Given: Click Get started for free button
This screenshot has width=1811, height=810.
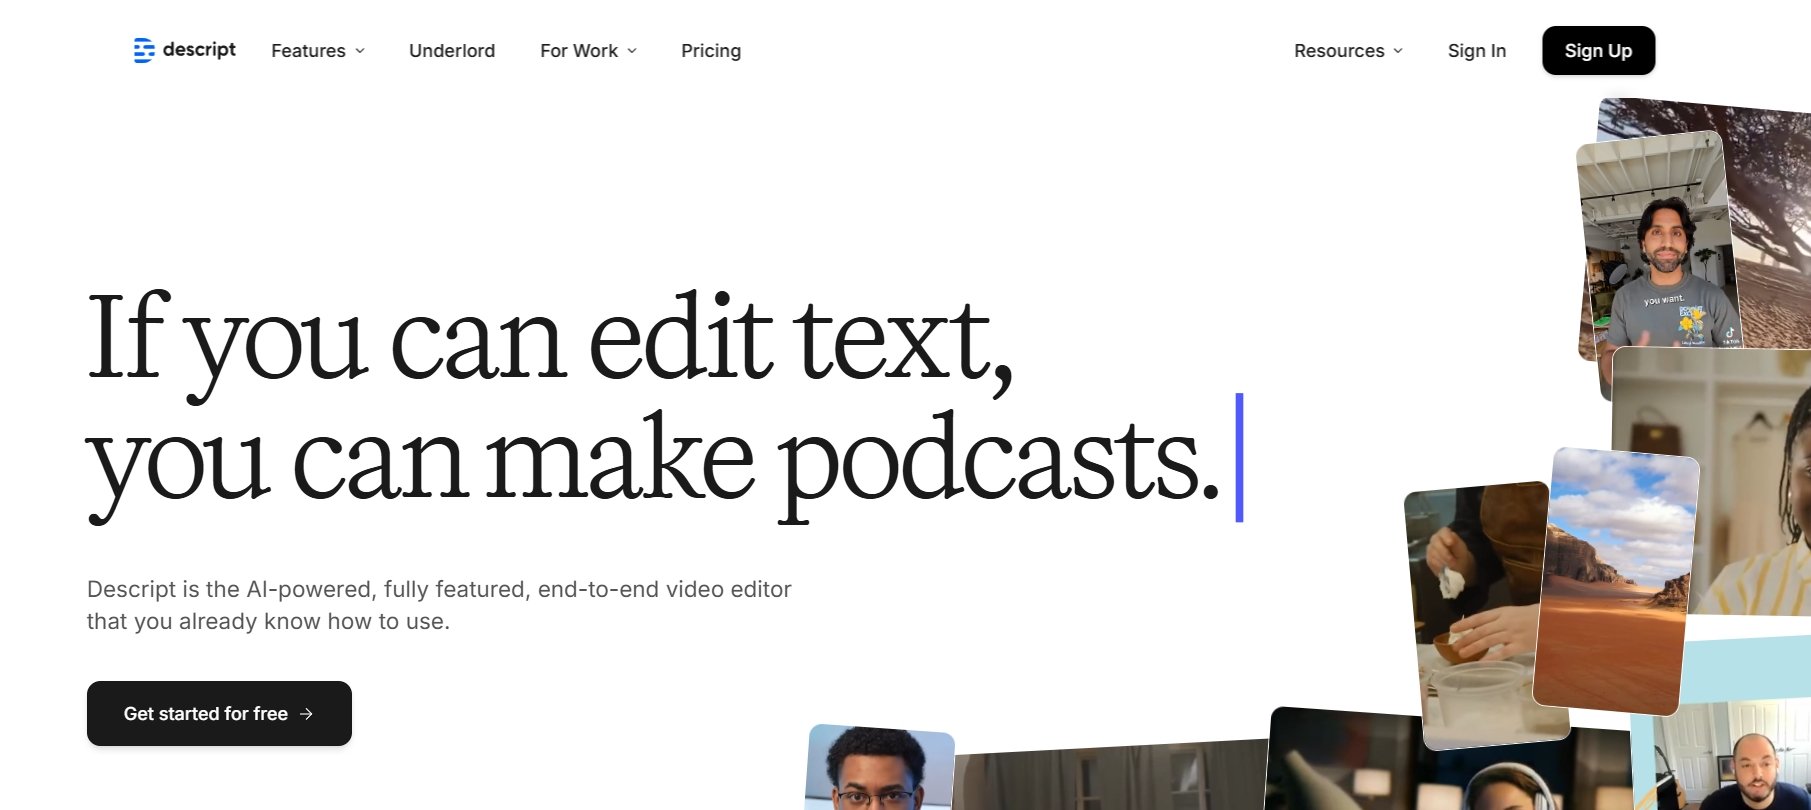Looking at the screenshot, I should (x=219, y=713).
